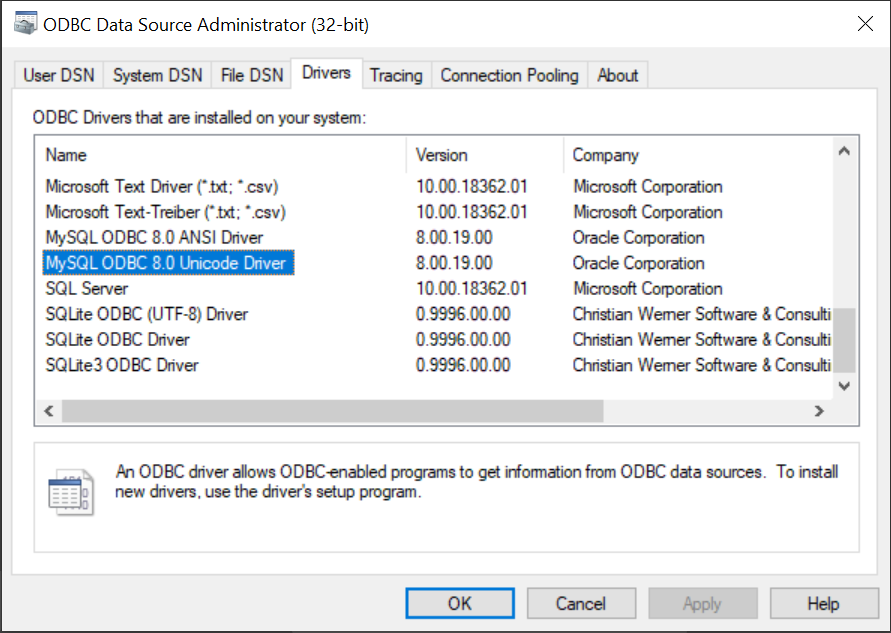Click the horizontal scrollbar thumb
The image size is (891, 633).
(x=332, y=411)
